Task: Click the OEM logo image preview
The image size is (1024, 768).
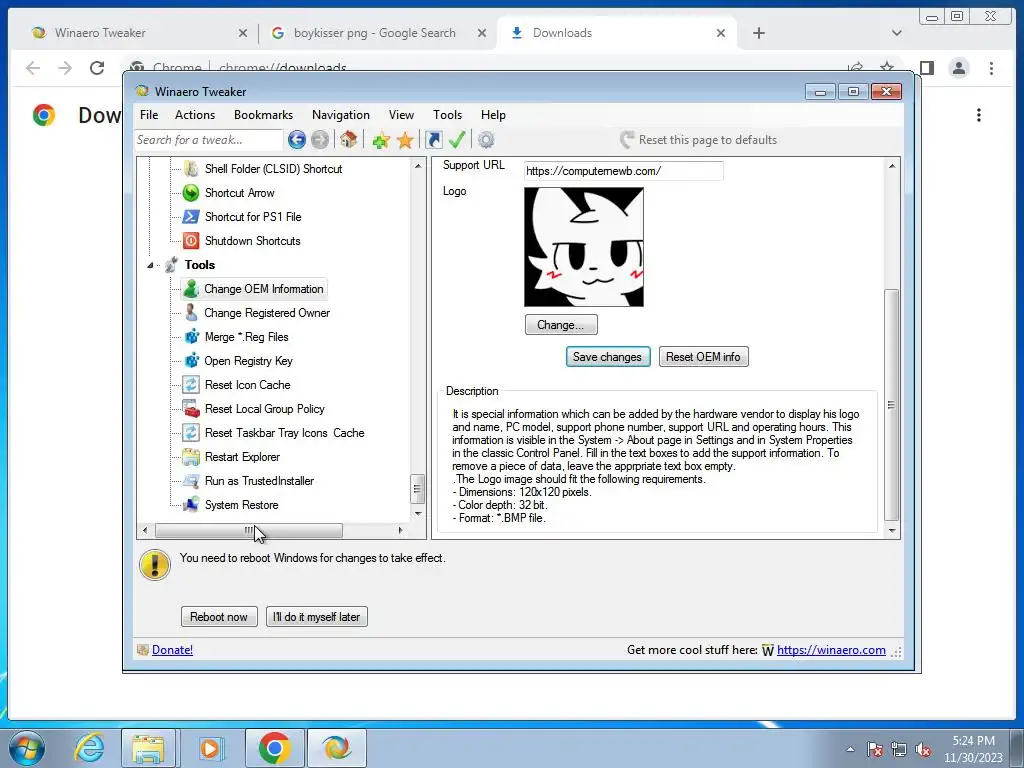Action: (584, 247)
